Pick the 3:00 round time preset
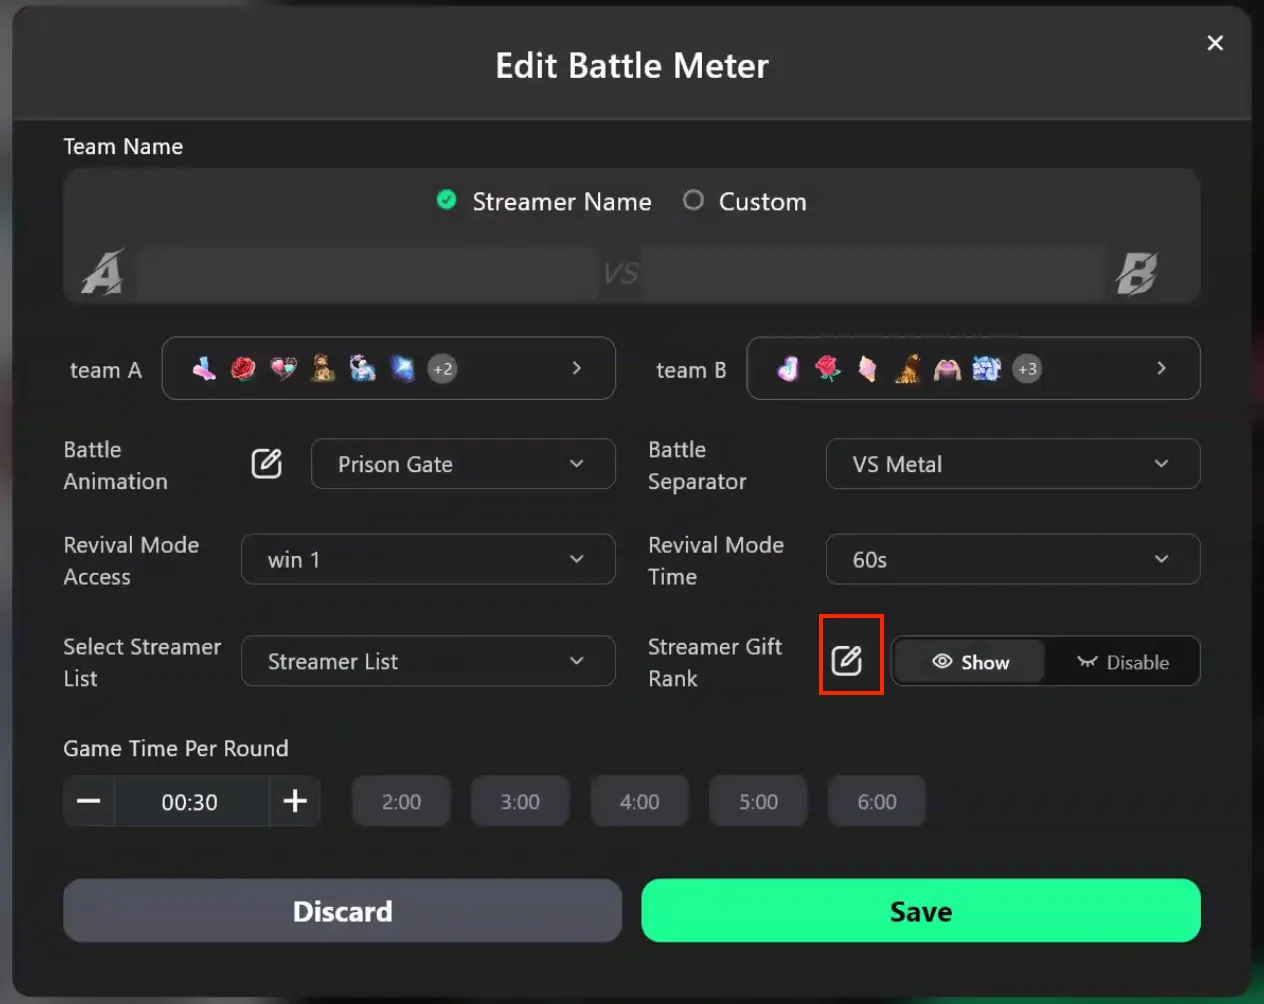The width and height of the screenshot is (1264, 1004). 520,802
